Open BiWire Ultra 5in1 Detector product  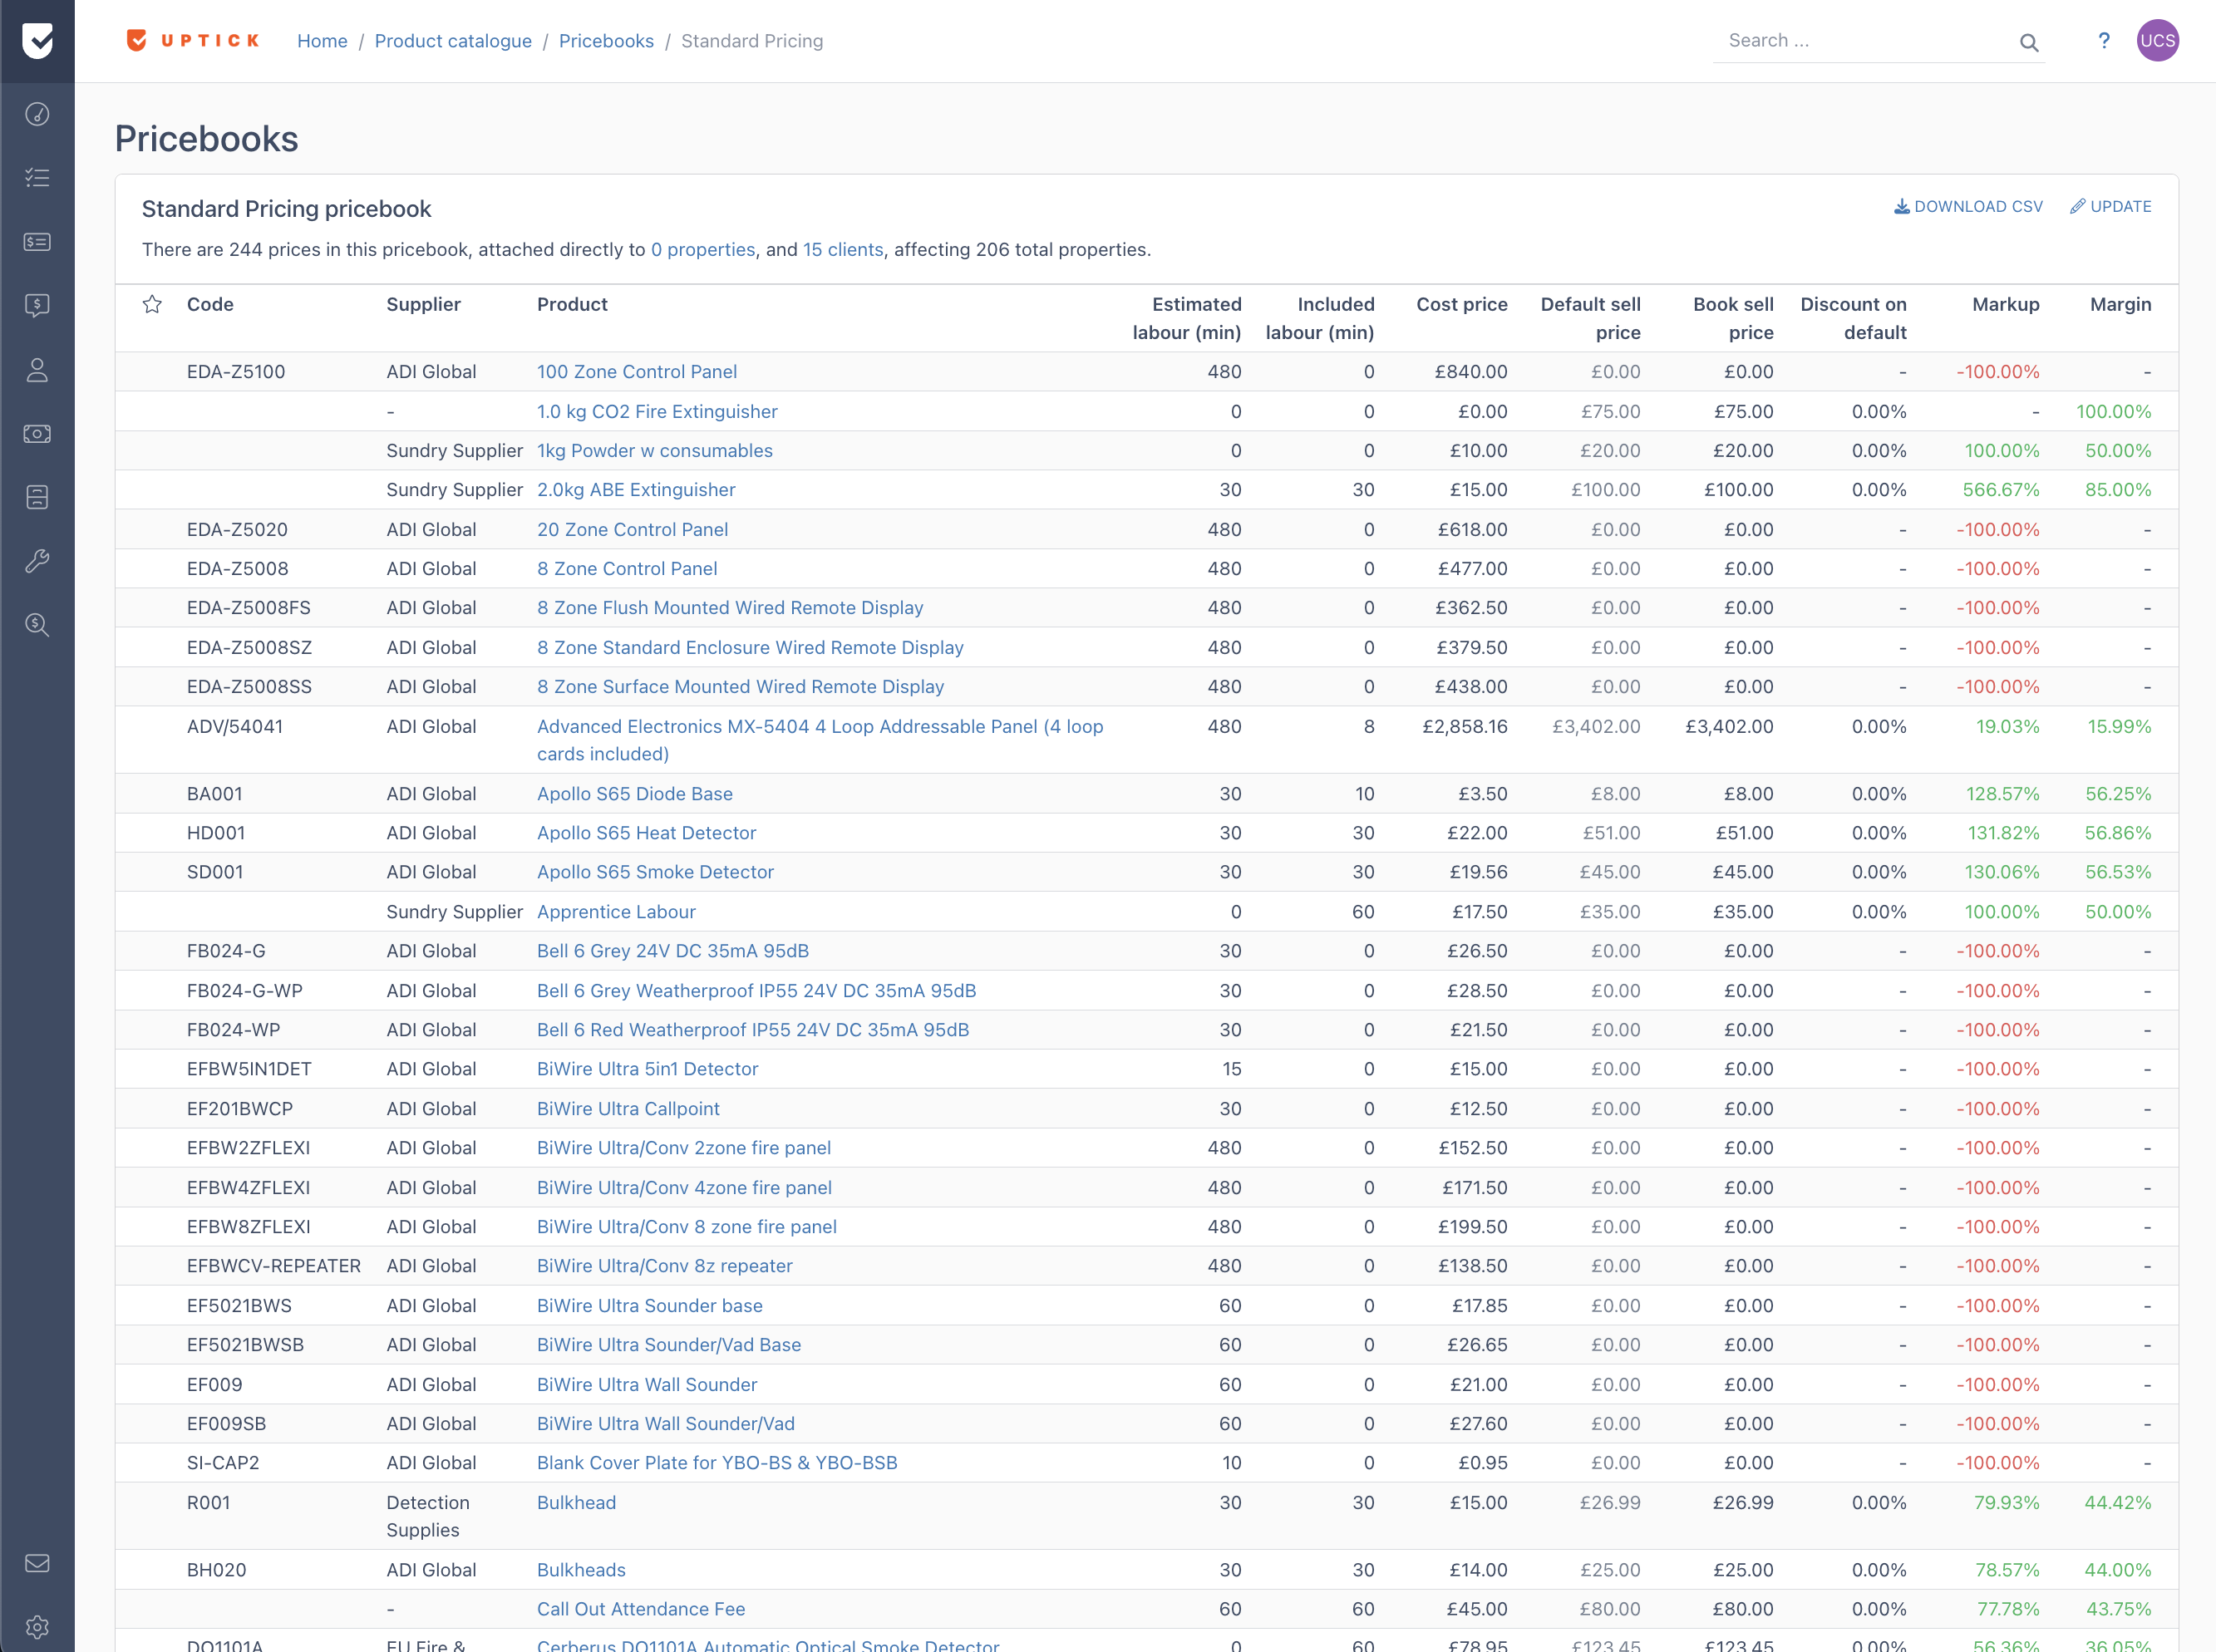point(647,1068)
